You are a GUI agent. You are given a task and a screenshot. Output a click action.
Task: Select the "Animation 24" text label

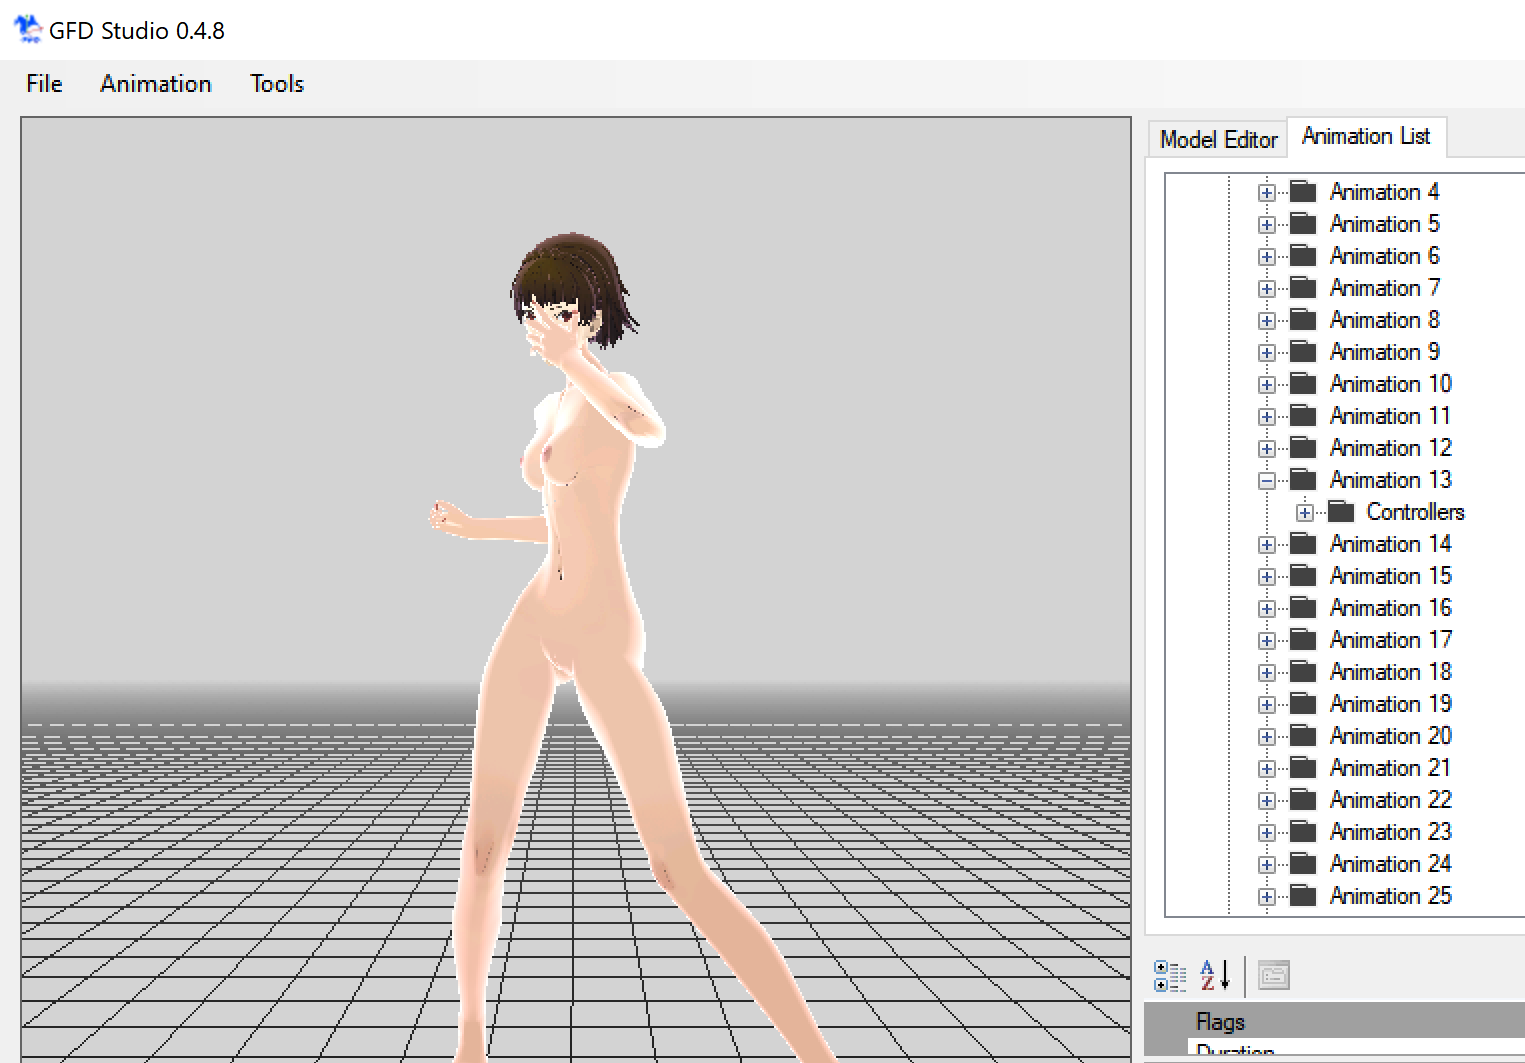pos(1391,864)
